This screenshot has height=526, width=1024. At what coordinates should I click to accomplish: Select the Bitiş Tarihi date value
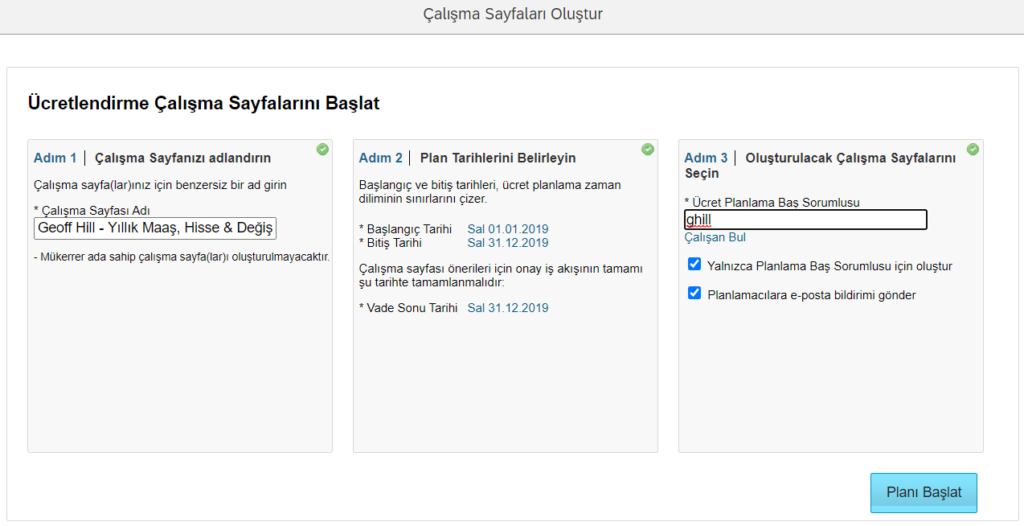[x=507, y=242]
